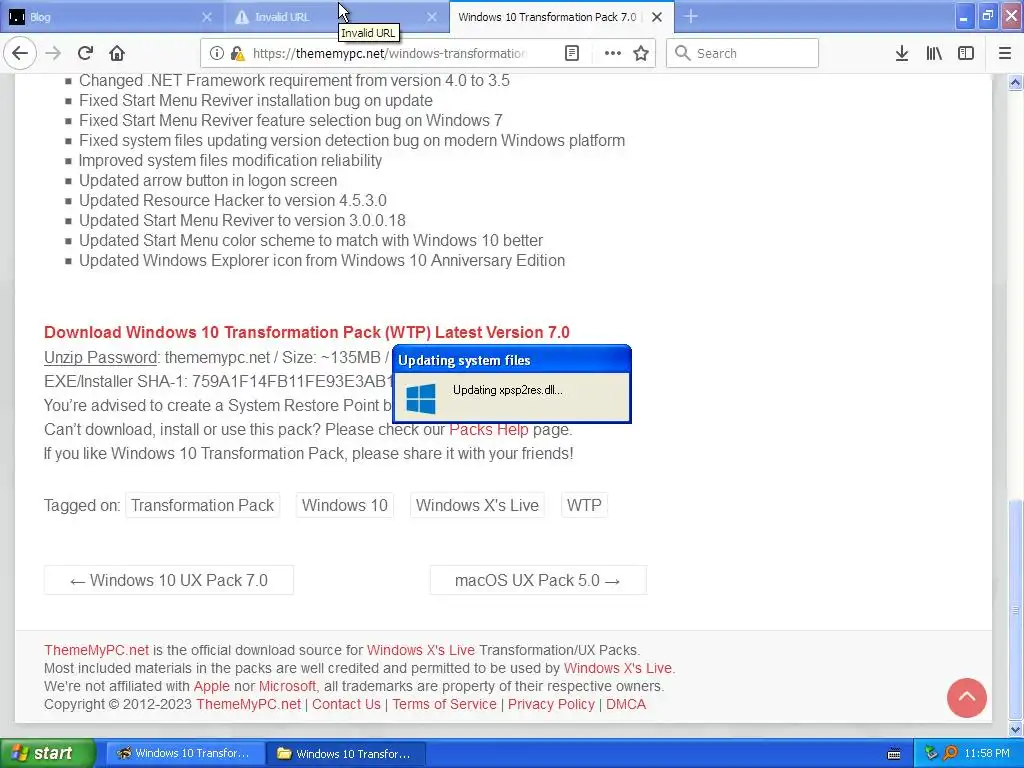Open the Transformation Pack tag
Screen dimensions: 1024x768
[202, 505]
